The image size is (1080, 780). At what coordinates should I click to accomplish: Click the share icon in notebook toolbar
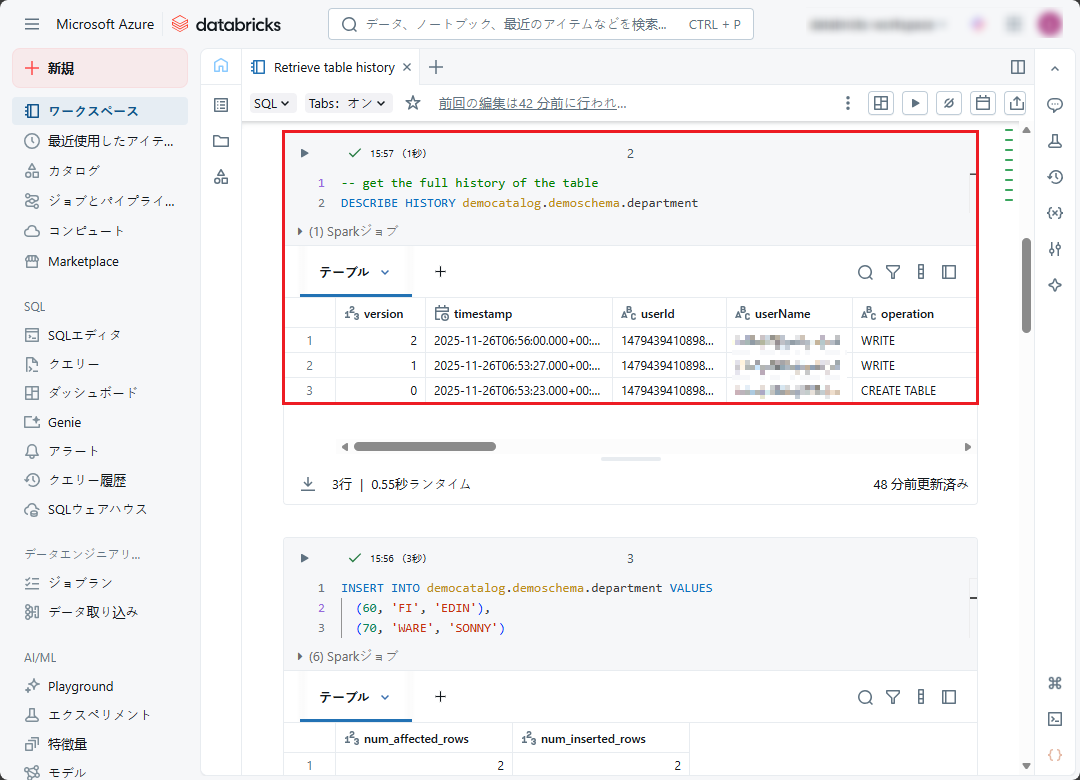pos(1016,103)
